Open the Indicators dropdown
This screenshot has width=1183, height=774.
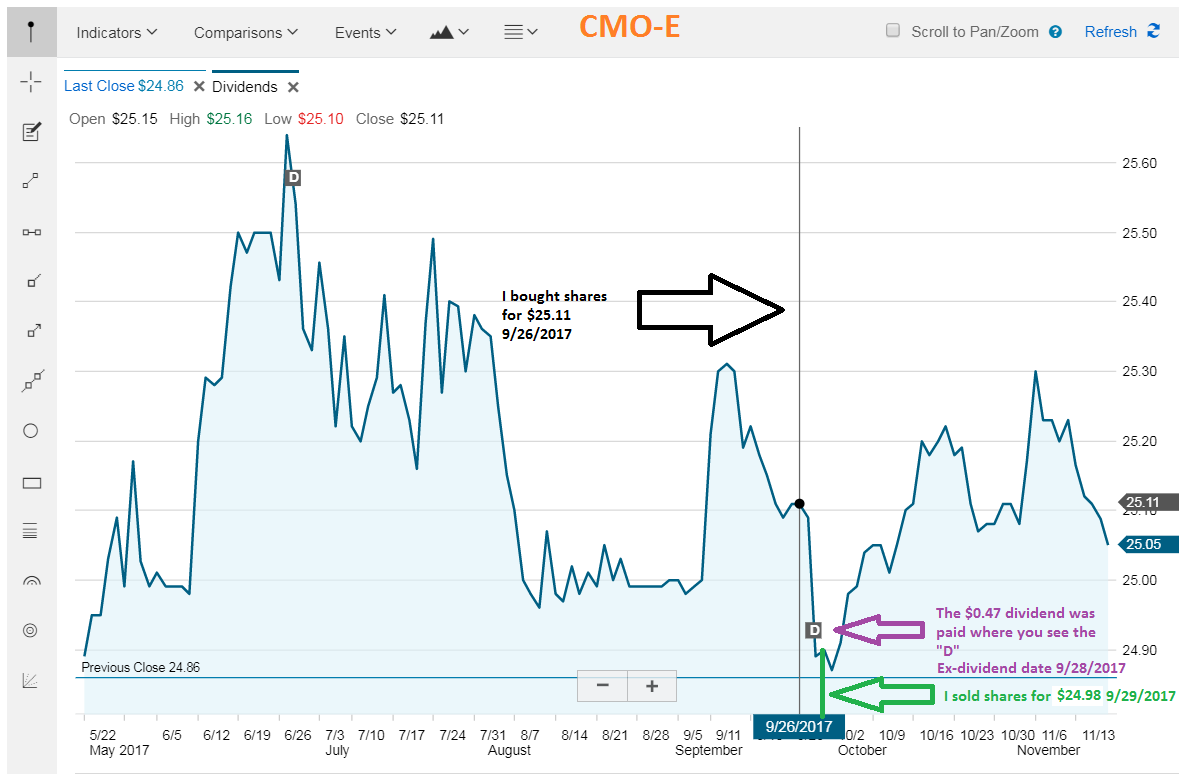[117, 32]
